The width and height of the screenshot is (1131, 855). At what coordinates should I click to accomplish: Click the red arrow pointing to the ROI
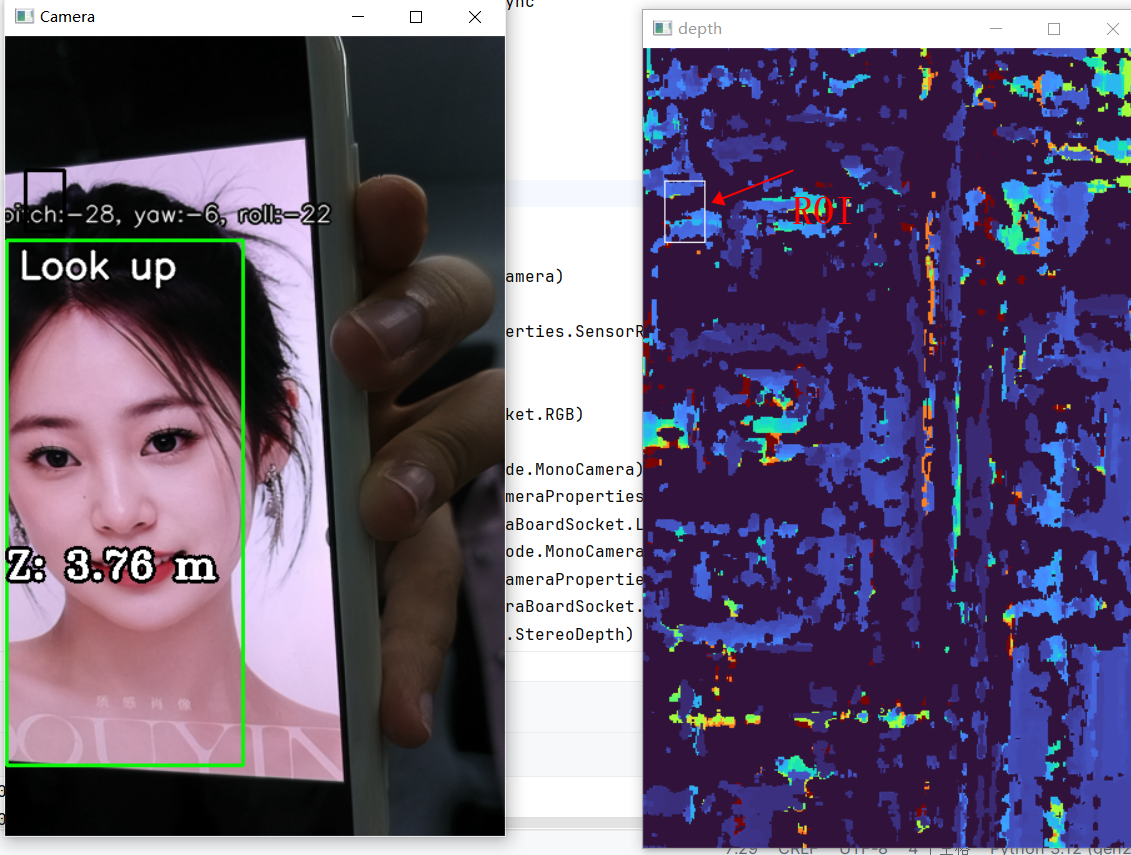click(750, 187)
